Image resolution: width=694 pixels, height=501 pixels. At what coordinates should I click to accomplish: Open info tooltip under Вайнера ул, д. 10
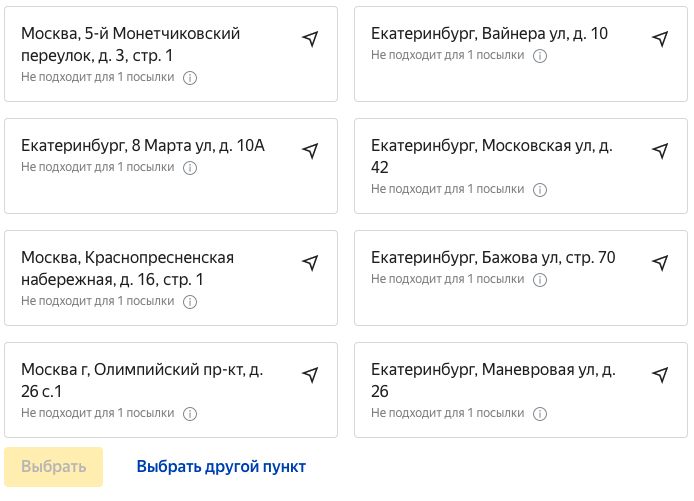pyautogui.click(x=540, y=56)
